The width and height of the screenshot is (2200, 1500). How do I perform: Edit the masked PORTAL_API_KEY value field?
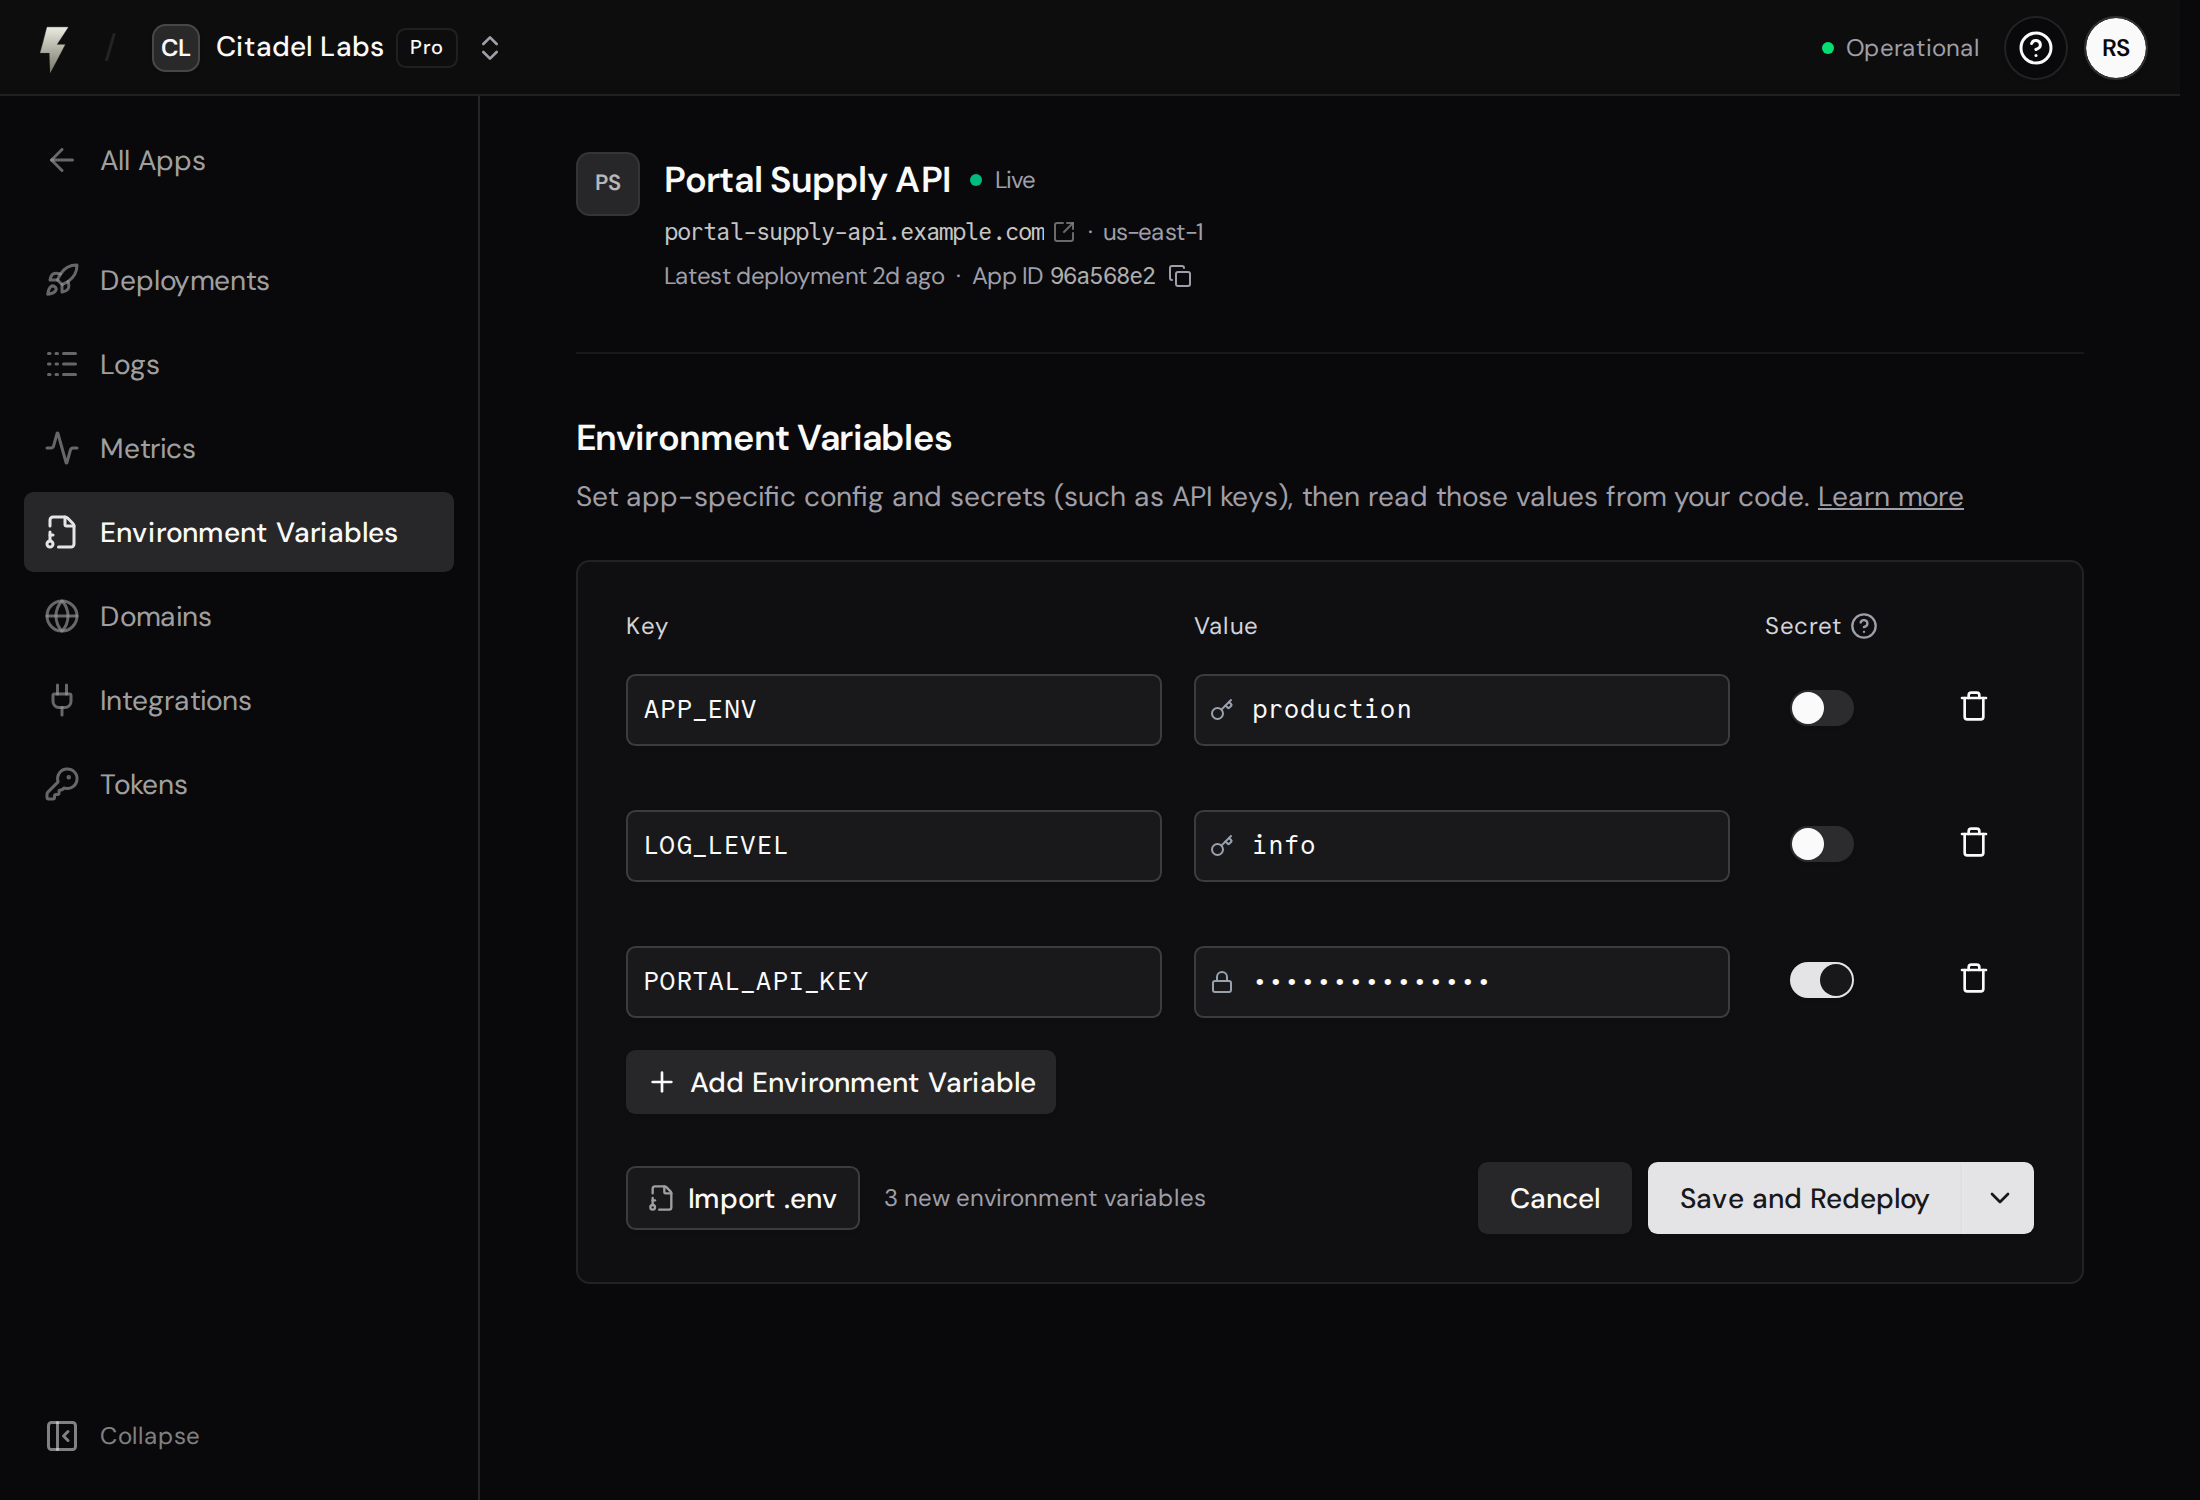click(x=1462, y=982)
